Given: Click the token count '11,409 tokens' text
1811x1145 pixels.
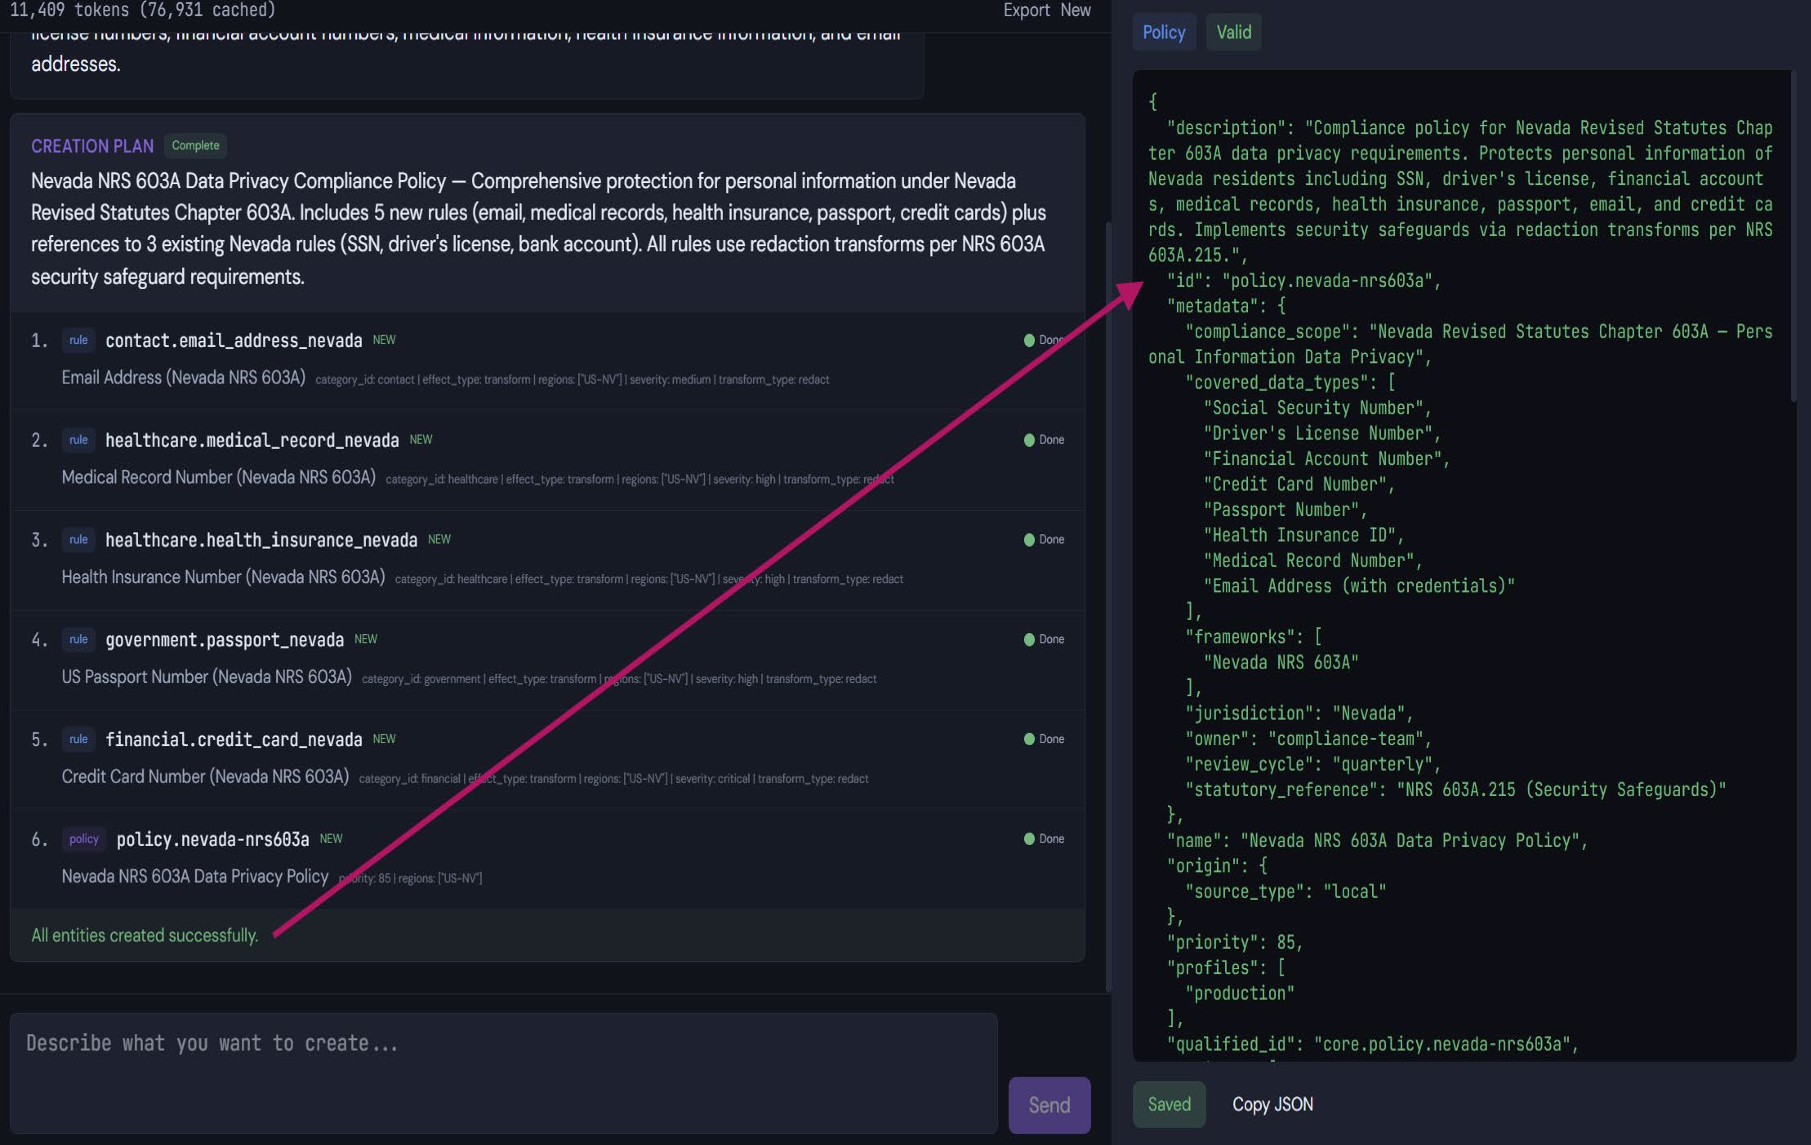Looking at the screenshot, I should point(70,10).
